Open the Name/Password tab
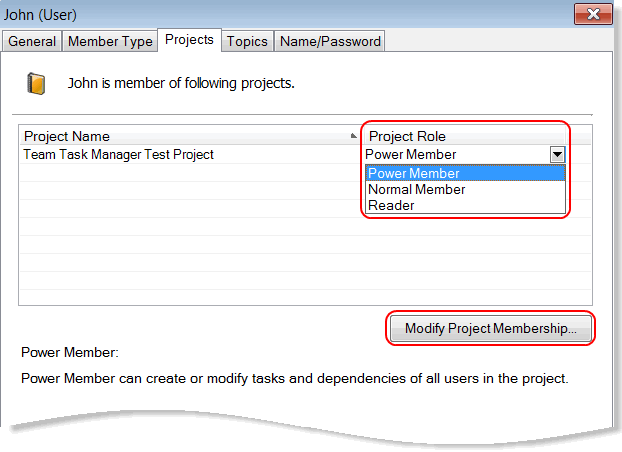Screen dimensions: 622x452 pos(328,41)
